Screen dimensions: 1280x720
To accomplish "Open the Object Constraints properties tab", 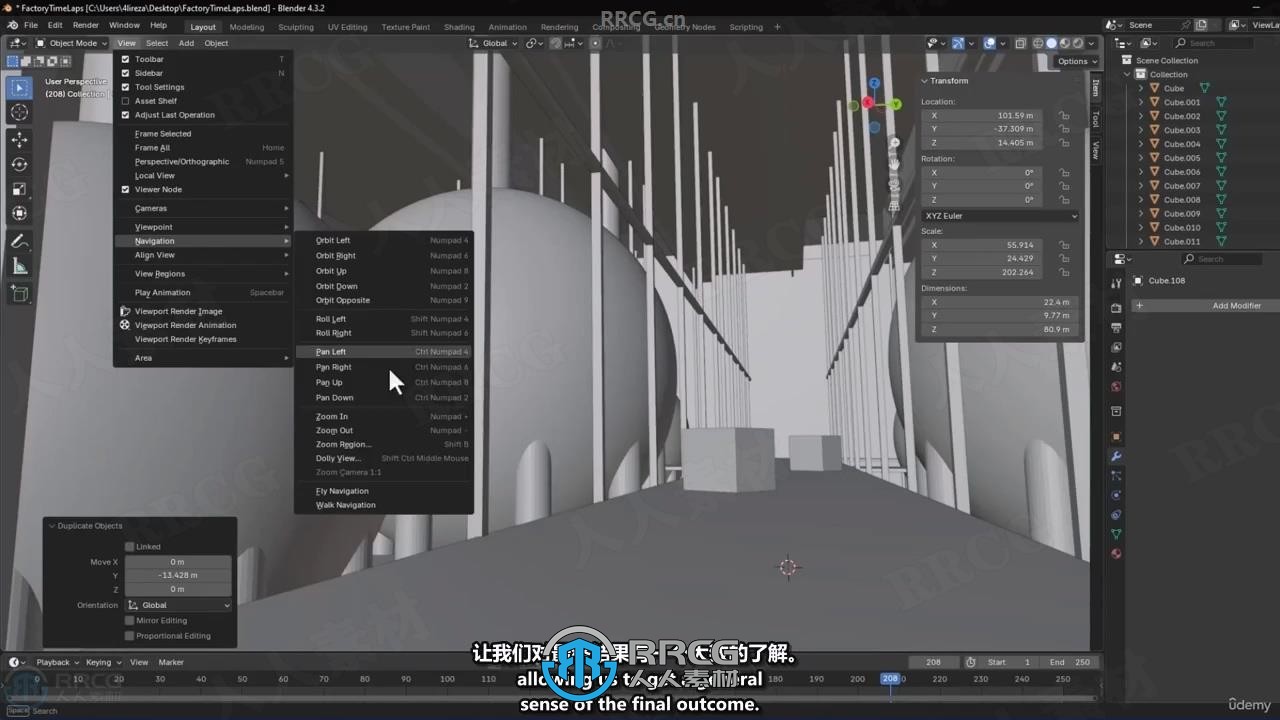I will pos(1116,515).
